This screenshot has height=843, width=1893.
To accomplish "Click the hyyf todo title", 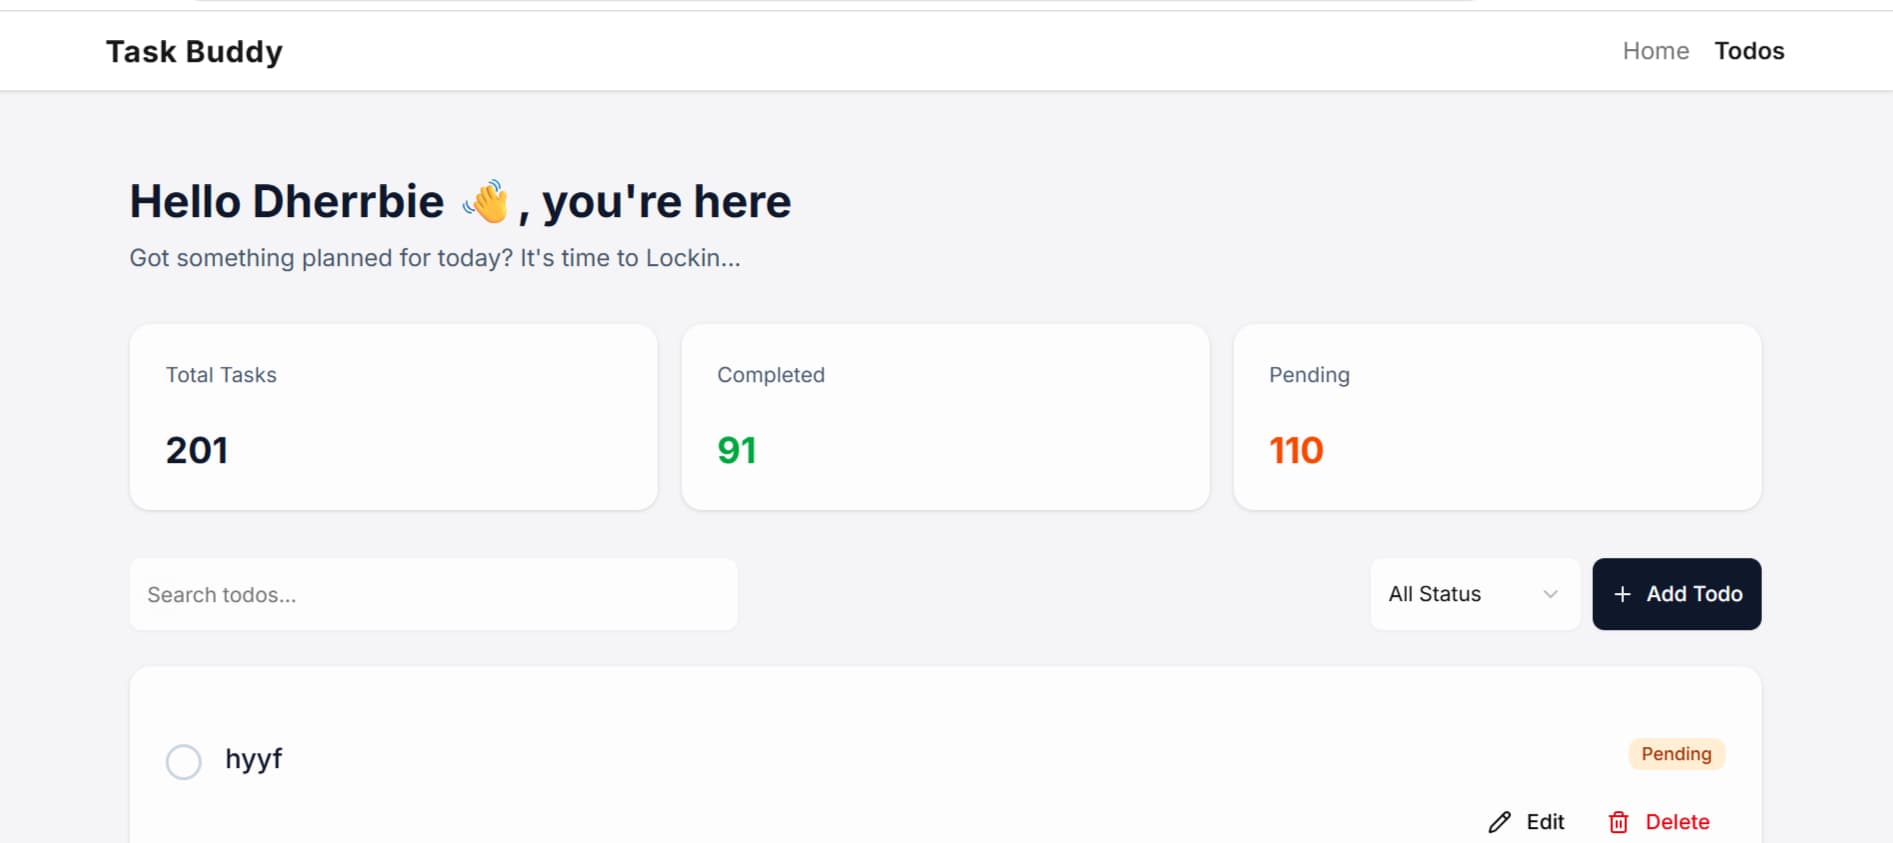I will click(253, 760).
